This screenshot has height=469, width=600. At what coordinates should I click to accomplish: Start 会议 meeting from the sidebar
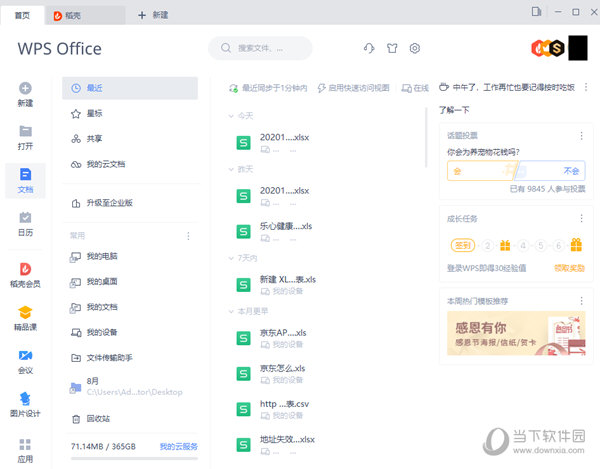25,362
